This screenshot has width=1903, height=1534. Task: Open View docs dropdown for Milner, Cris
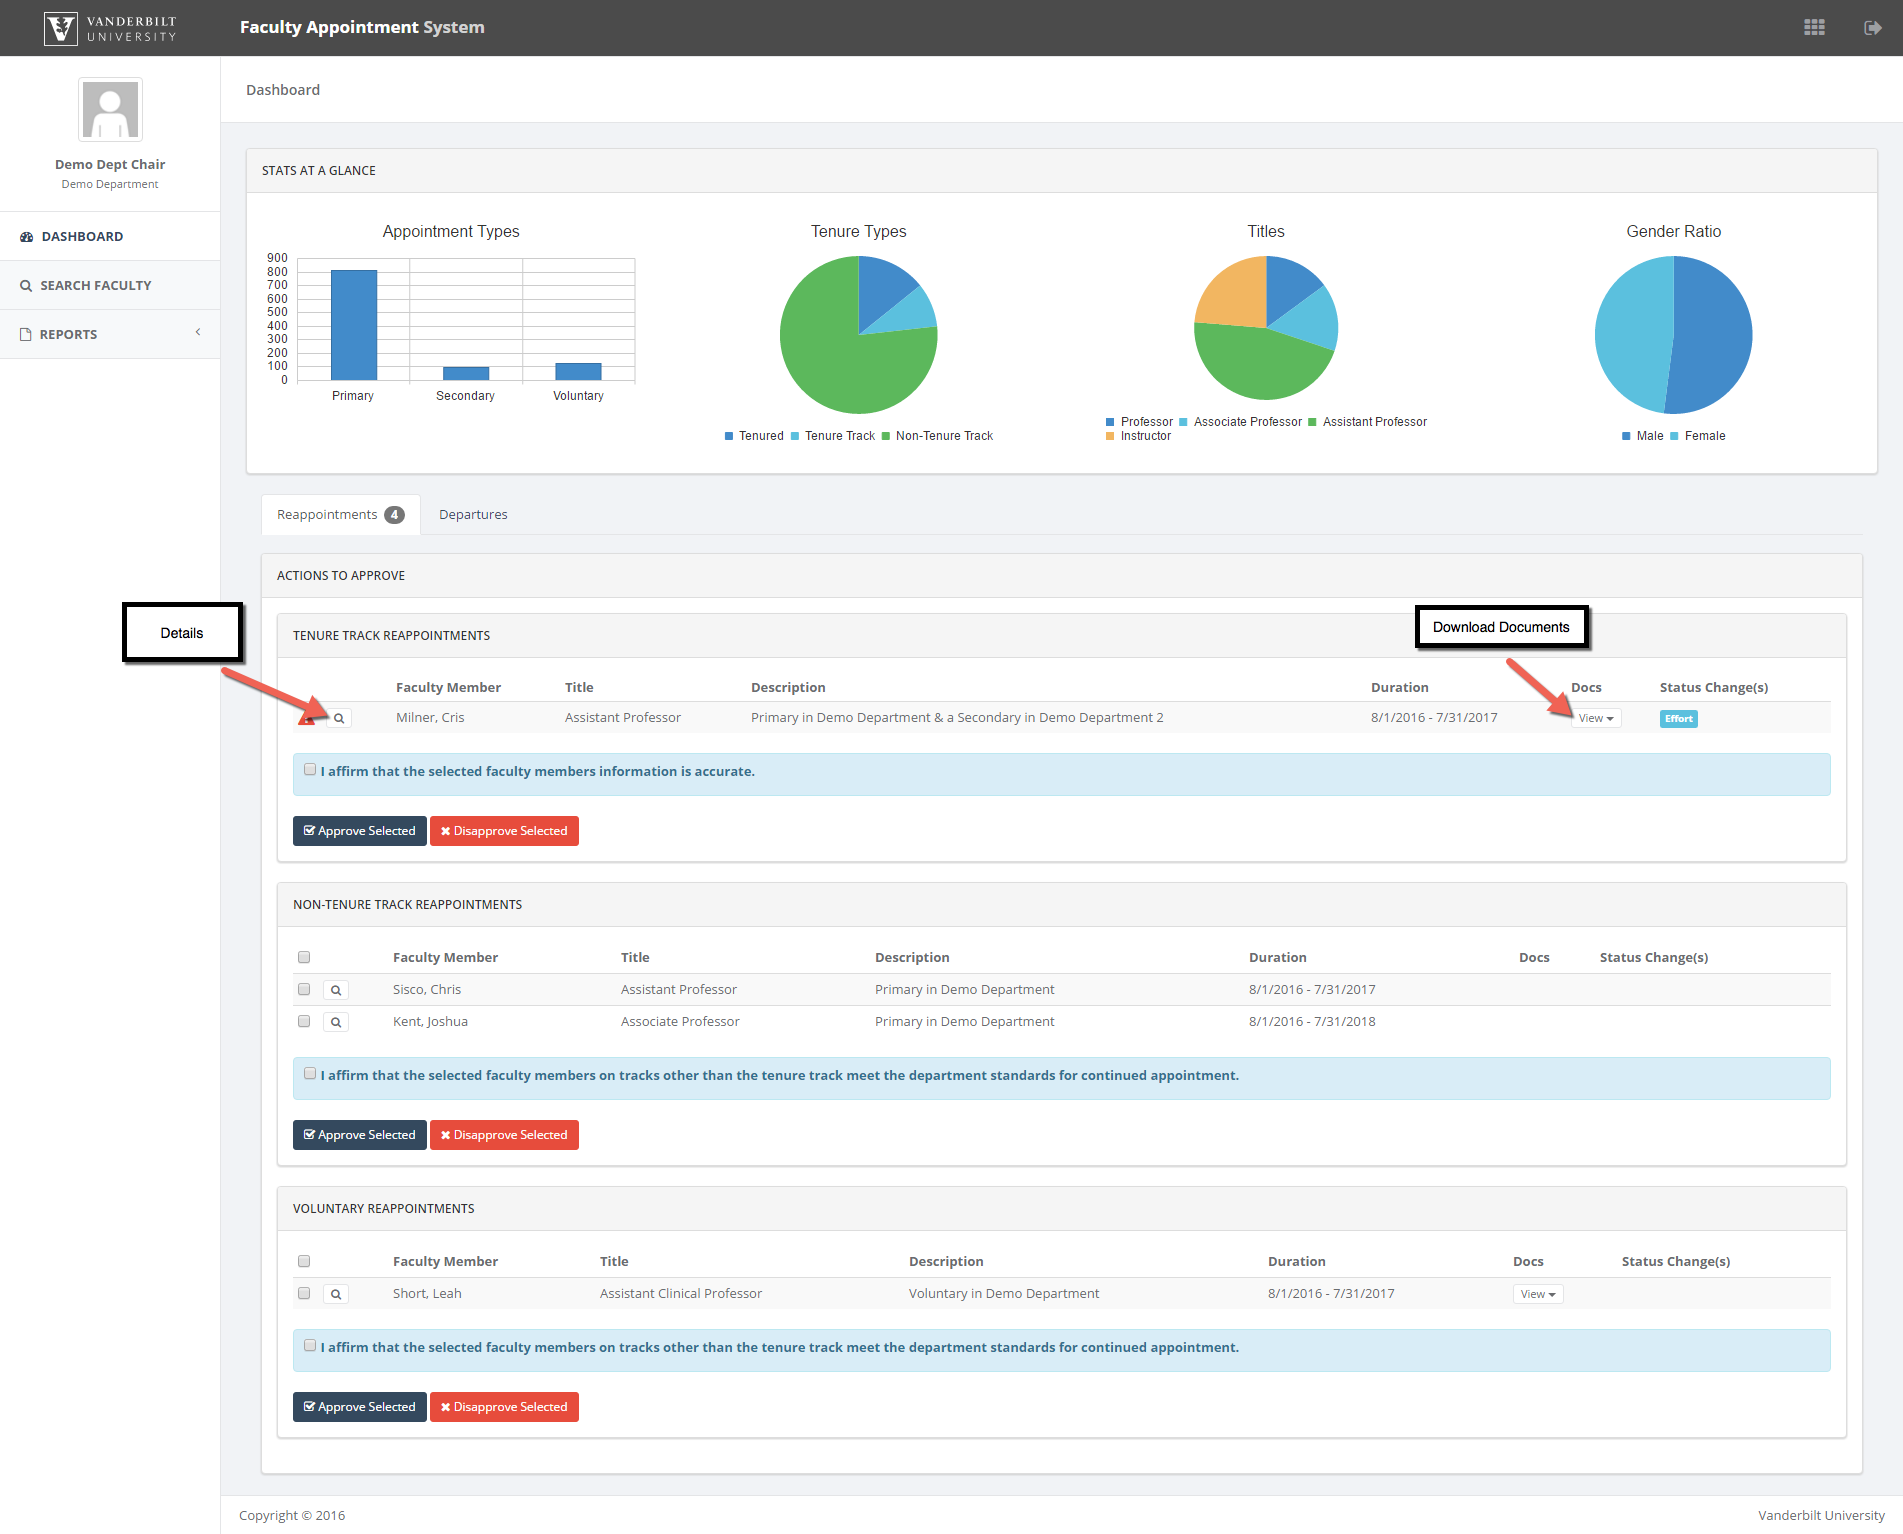point(1595,718)
